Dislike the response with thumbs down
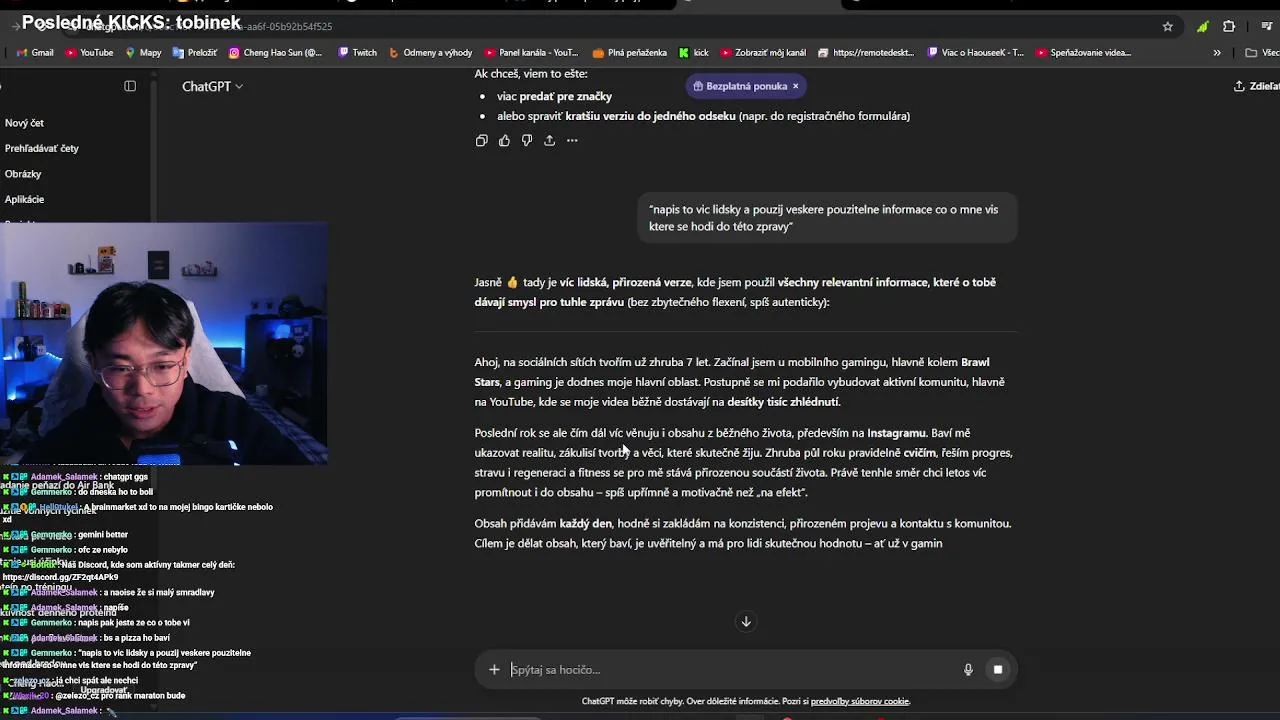The image size is (1280, 720). 527,141
